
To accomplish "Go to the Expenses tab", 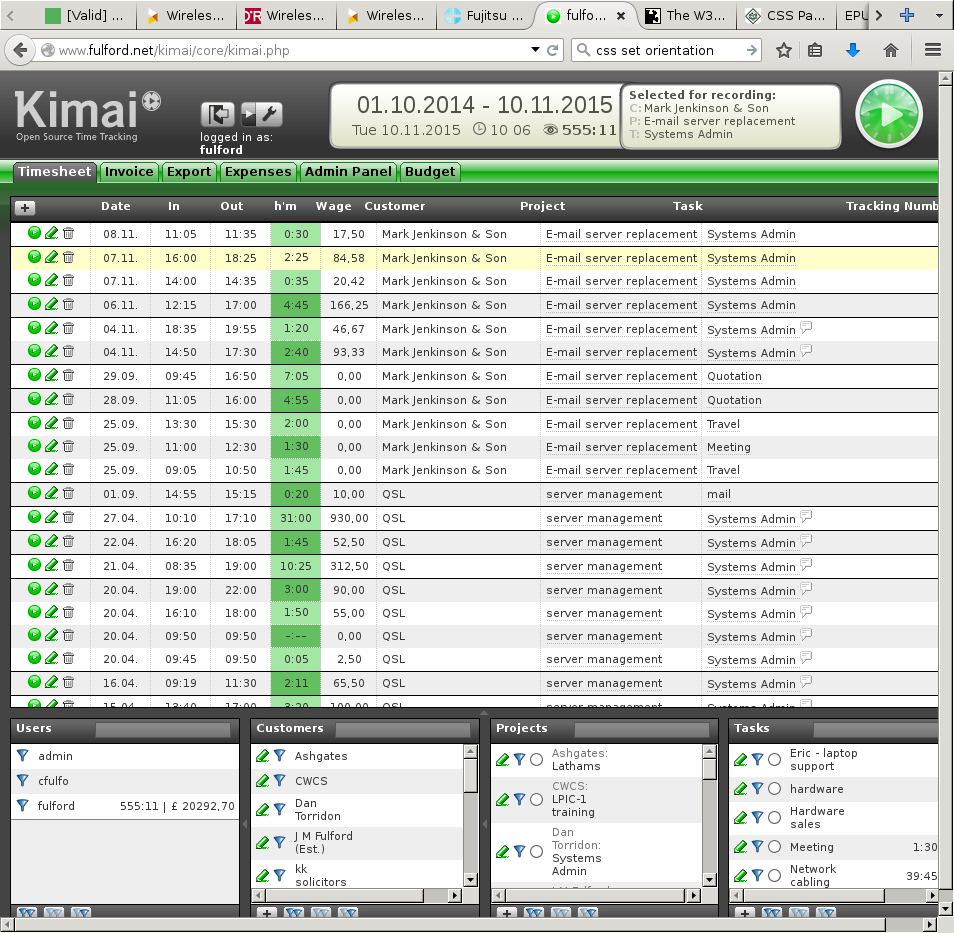I will pos(258,172).
